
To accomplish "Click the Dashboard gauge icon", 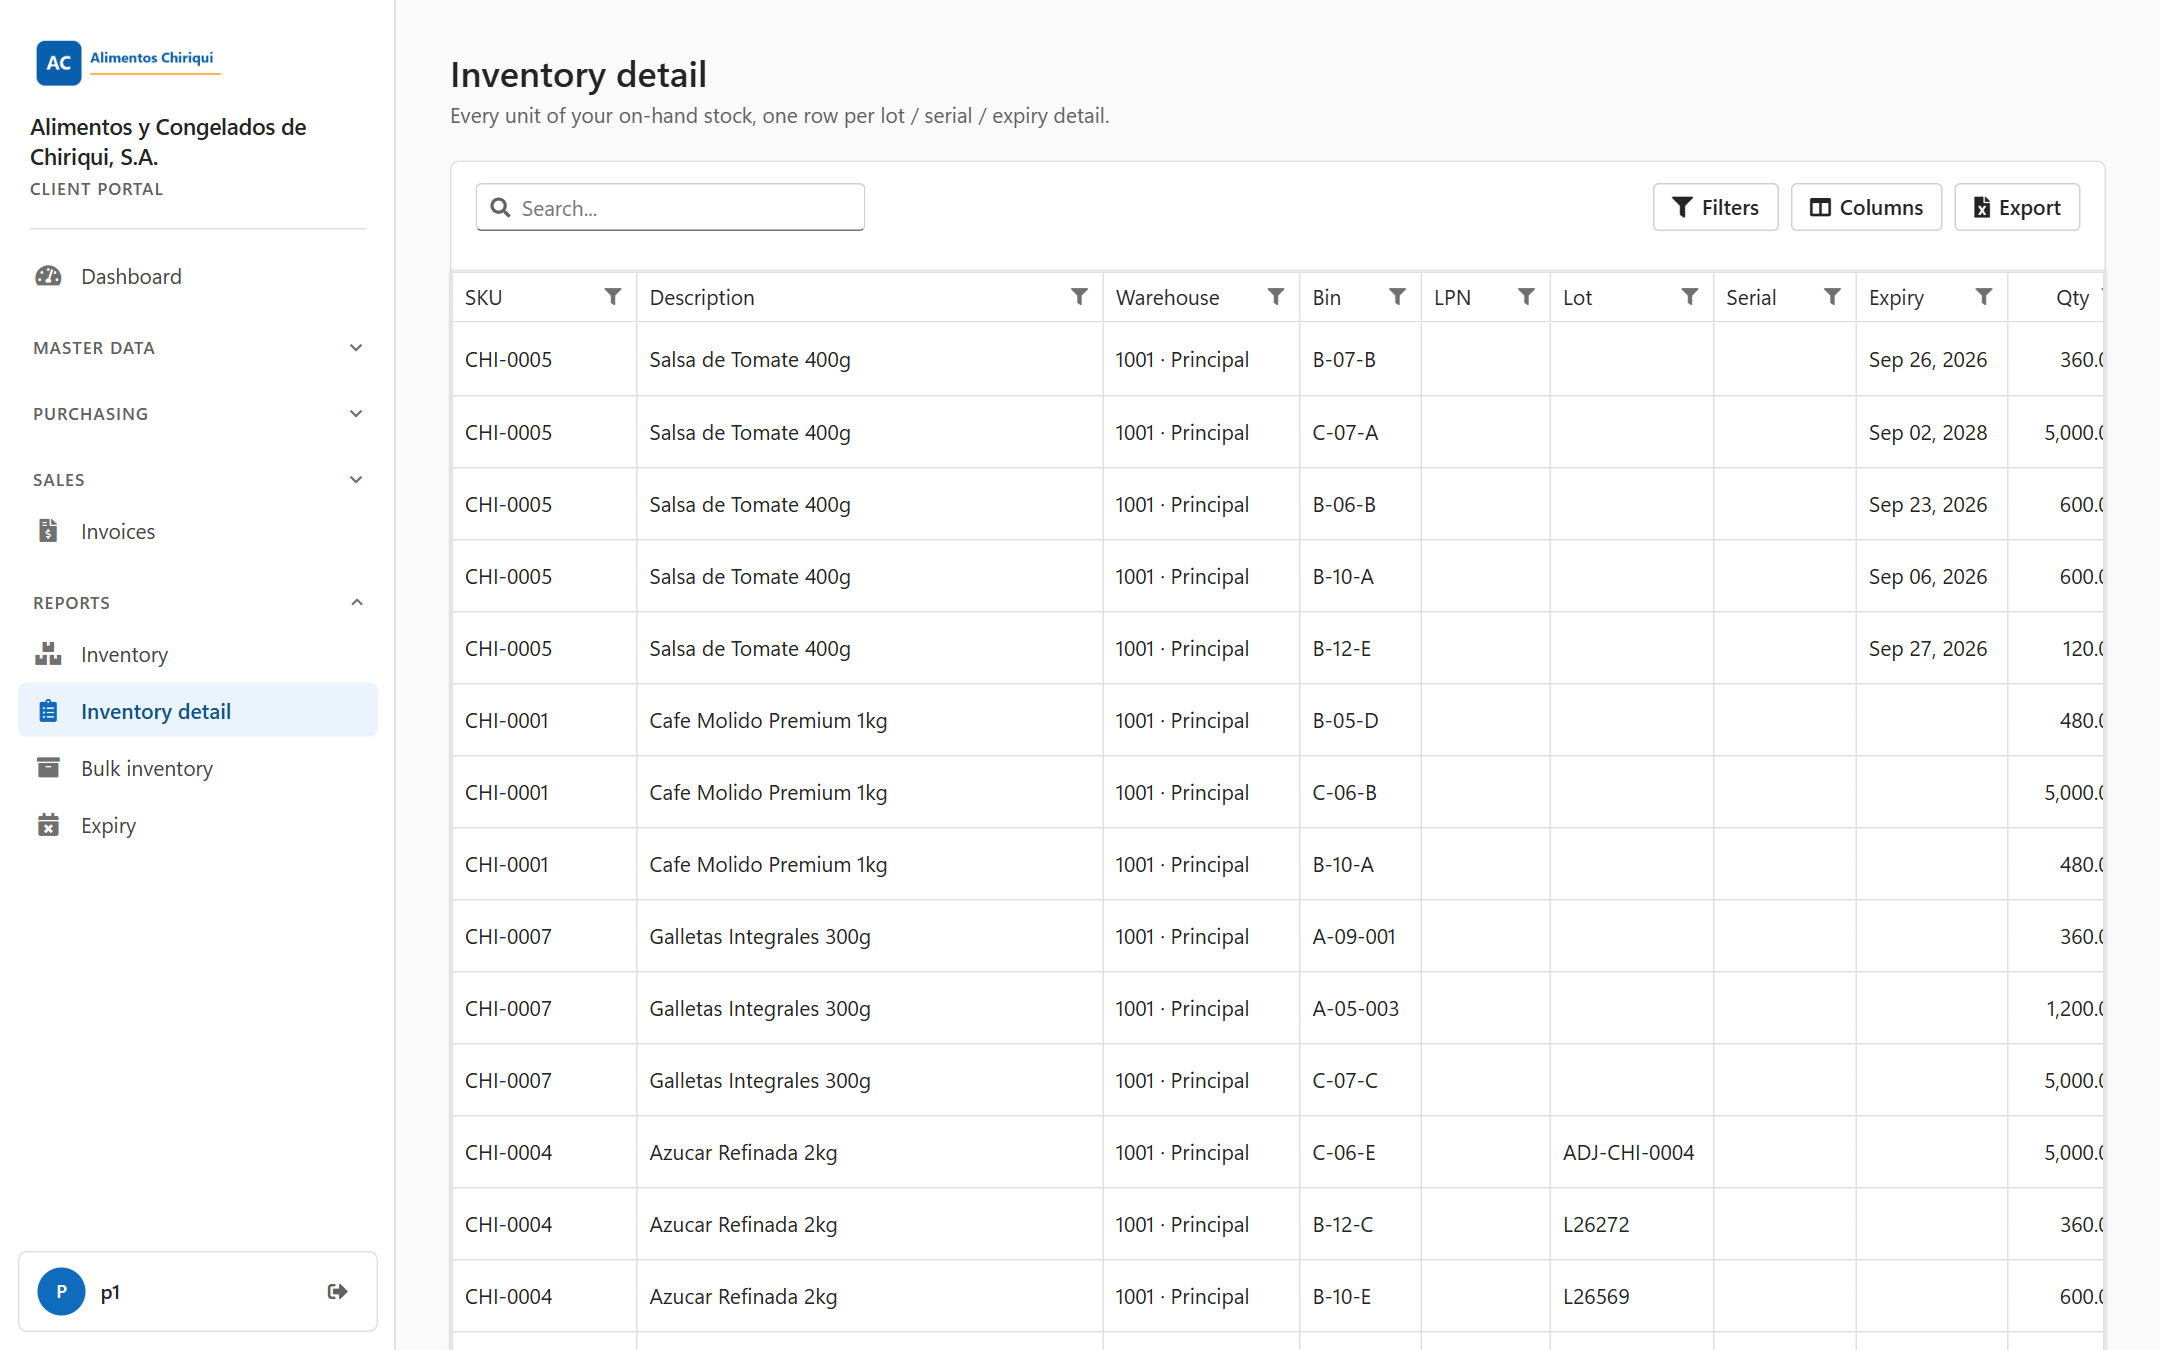I will click(48, 276).
